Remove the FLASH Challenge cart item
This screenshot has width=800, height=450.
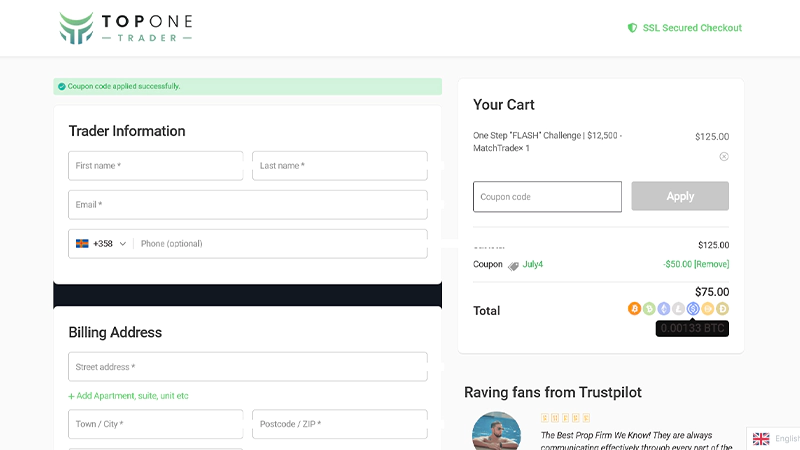[724, 157]
